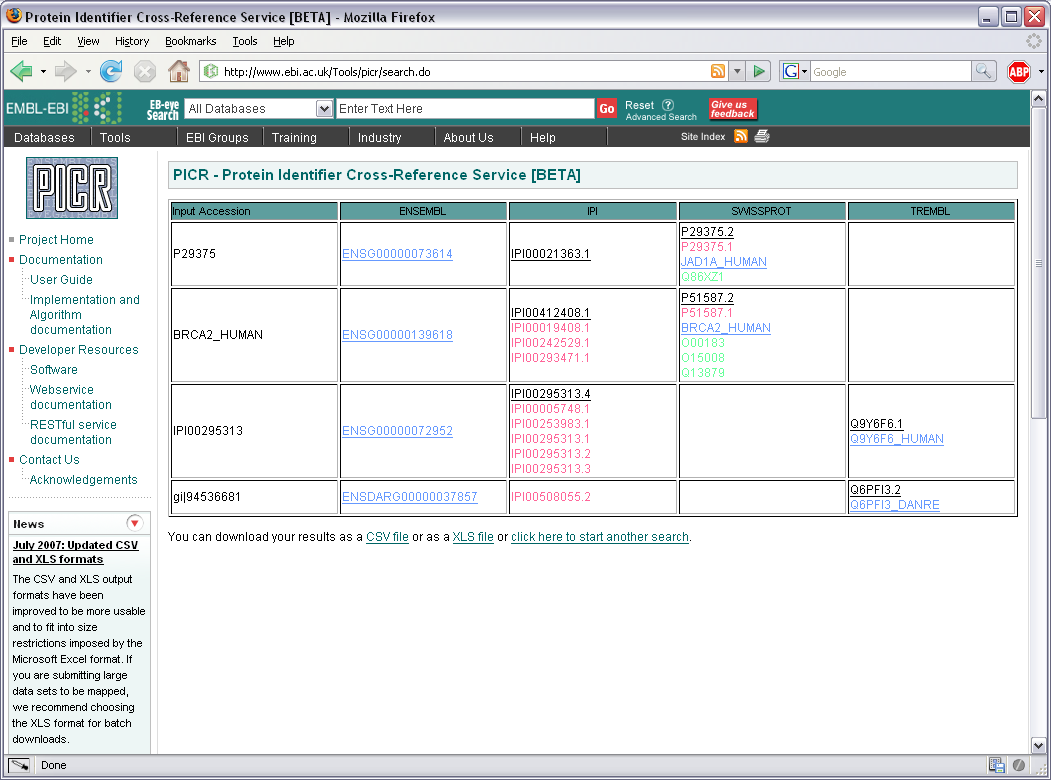Click the printer icon near Site Index

(761, 137)
